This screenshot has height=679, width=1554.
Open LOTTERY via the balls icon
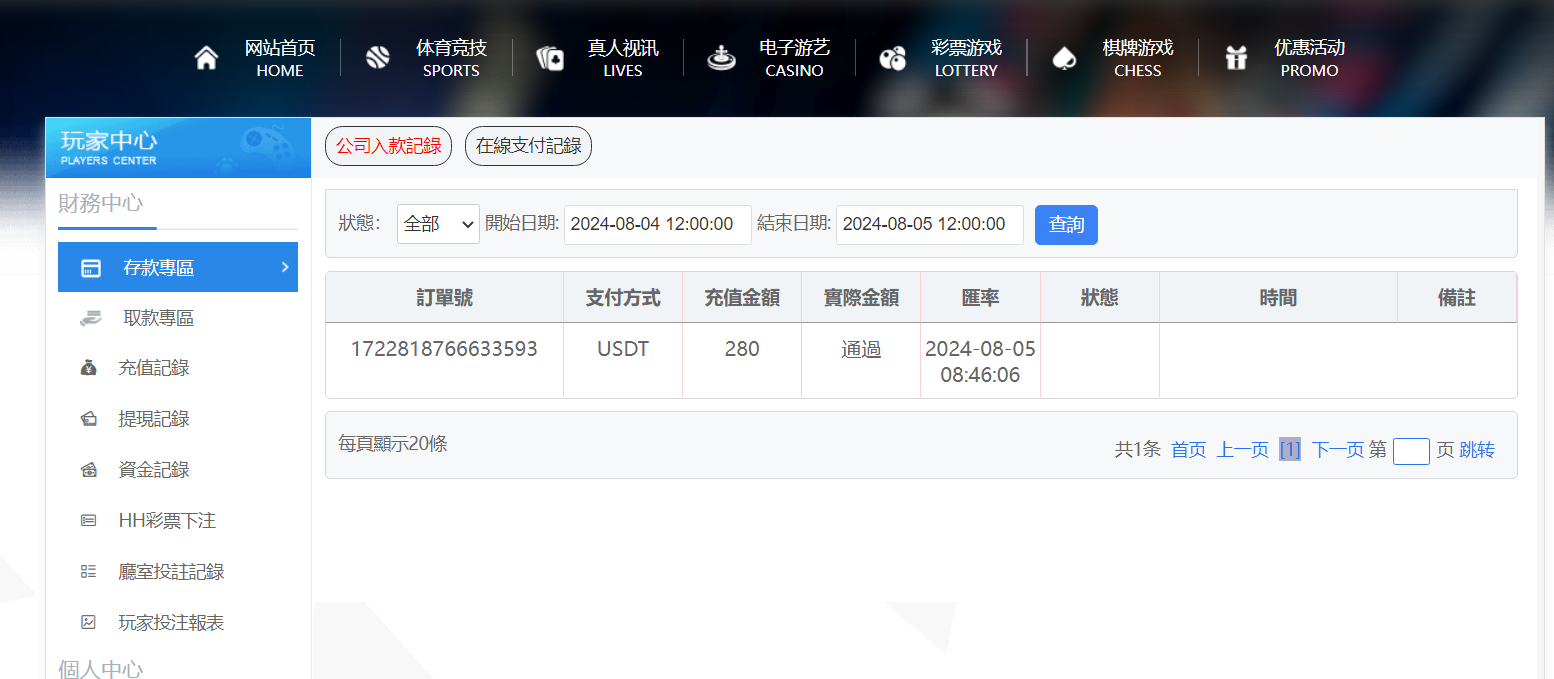point(893,56)
